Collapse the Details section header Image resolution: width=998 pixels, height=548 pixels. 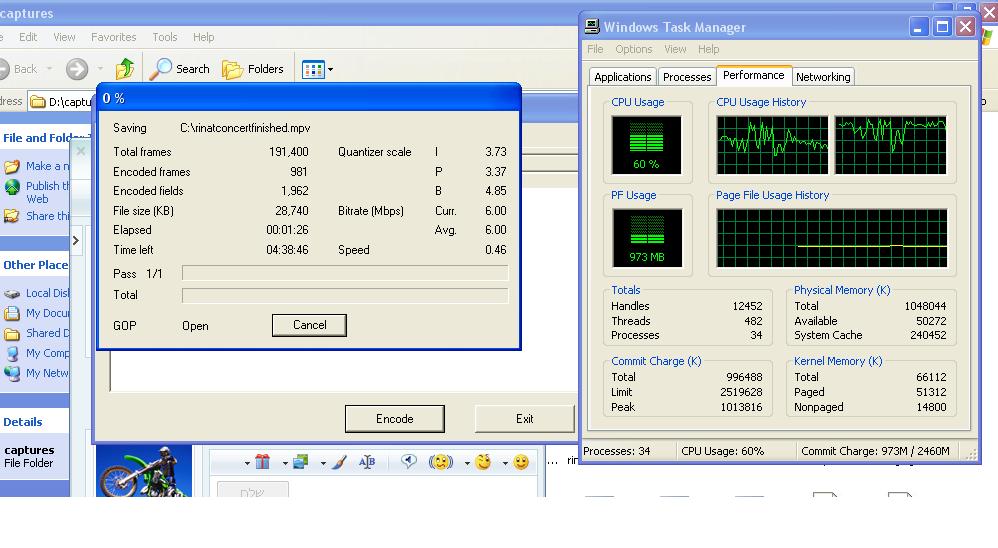click(x=34, y=422)
